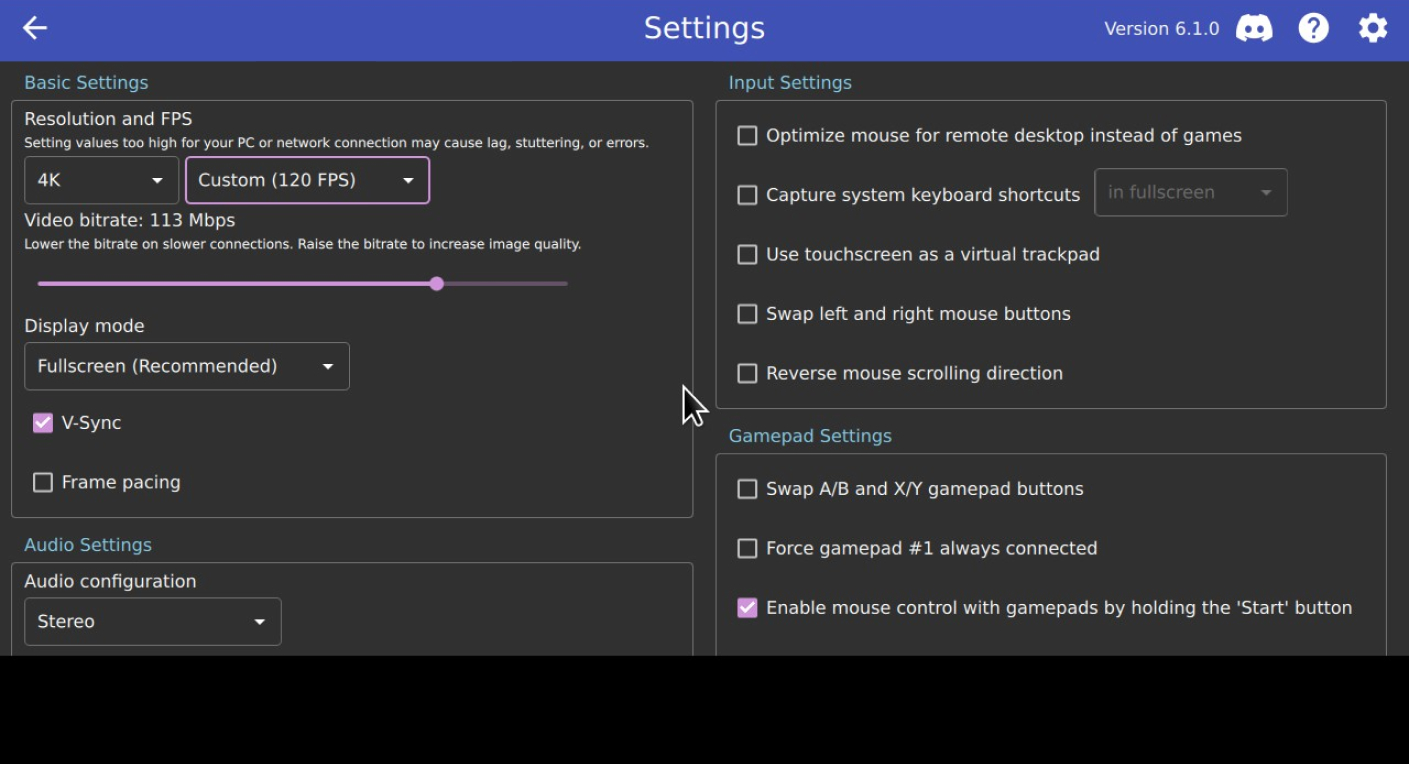Screen dimensions: 1409x764
Task: Enable reverse mouse scrolling direction
Action: (746, 373)
